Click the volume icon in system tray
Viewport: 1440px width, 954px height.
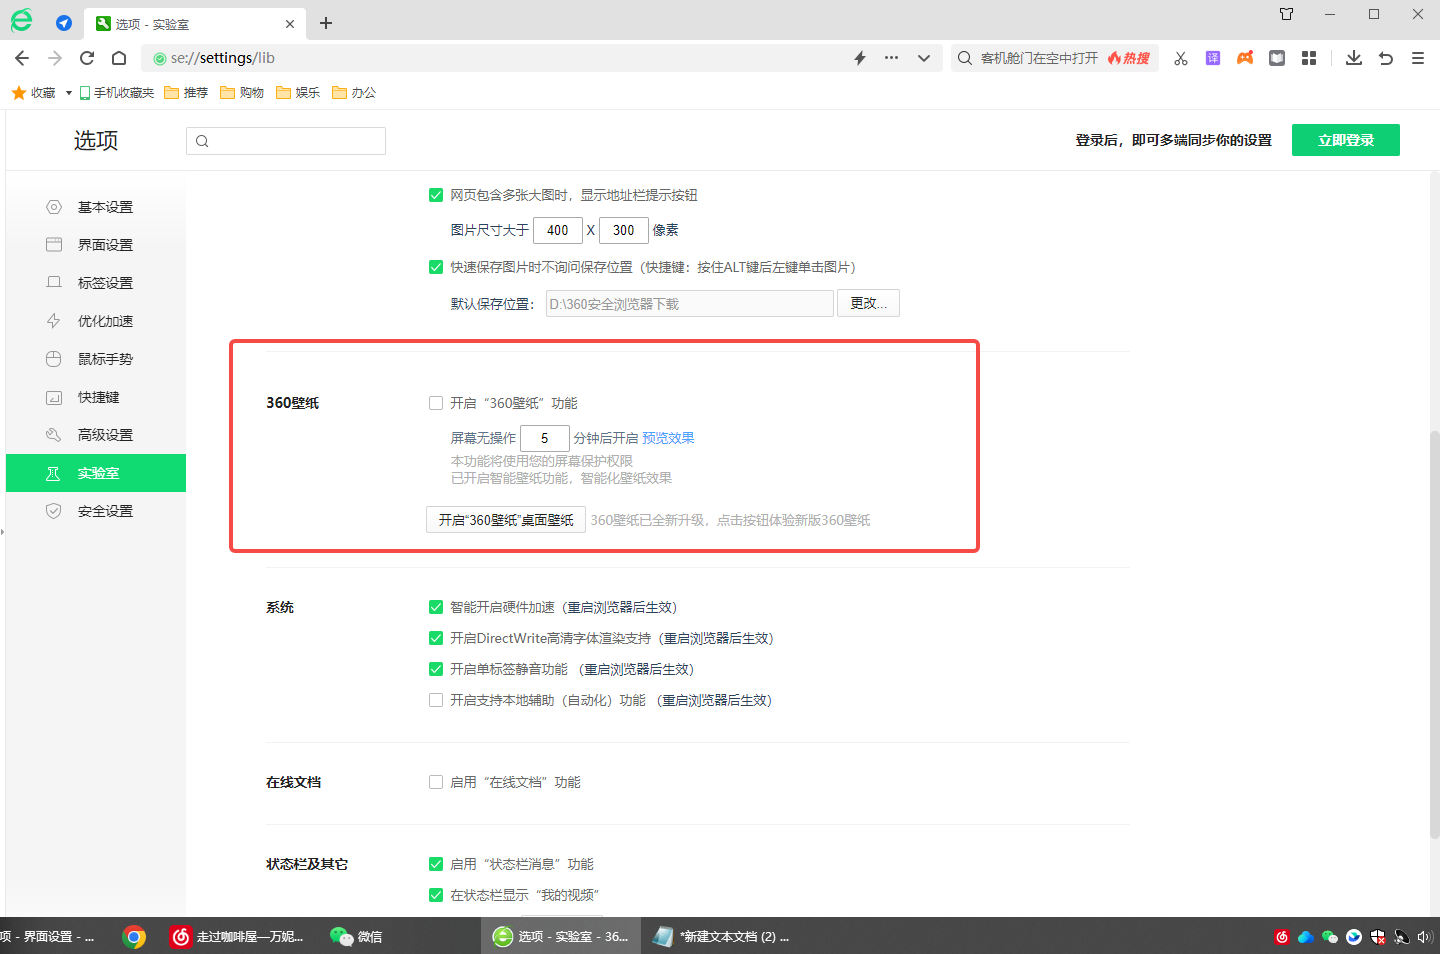1425,937
